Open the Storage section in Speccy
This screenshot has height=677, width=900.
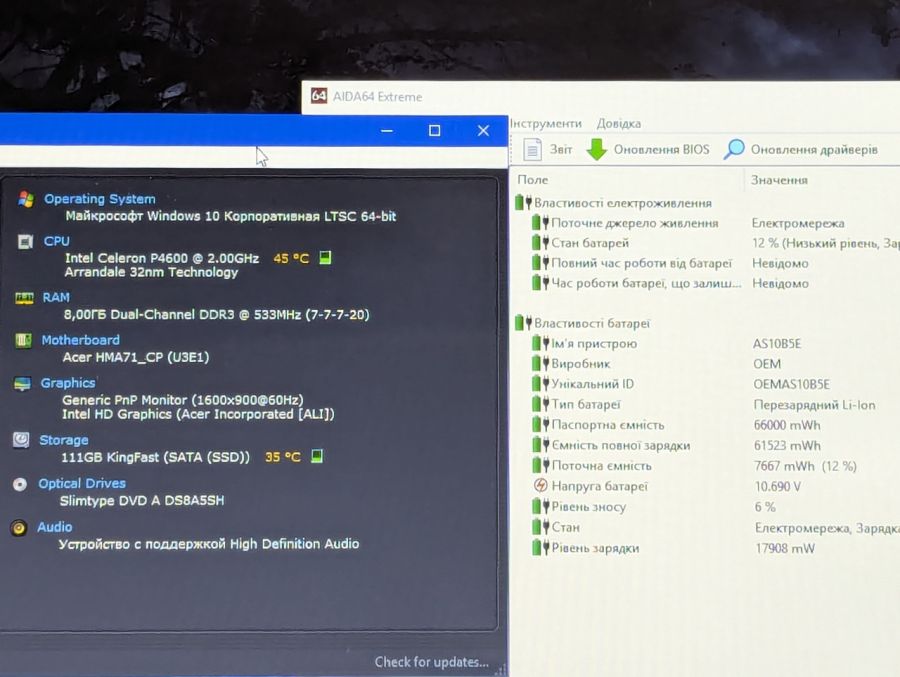pyautogui.click(x=64, y=440)
